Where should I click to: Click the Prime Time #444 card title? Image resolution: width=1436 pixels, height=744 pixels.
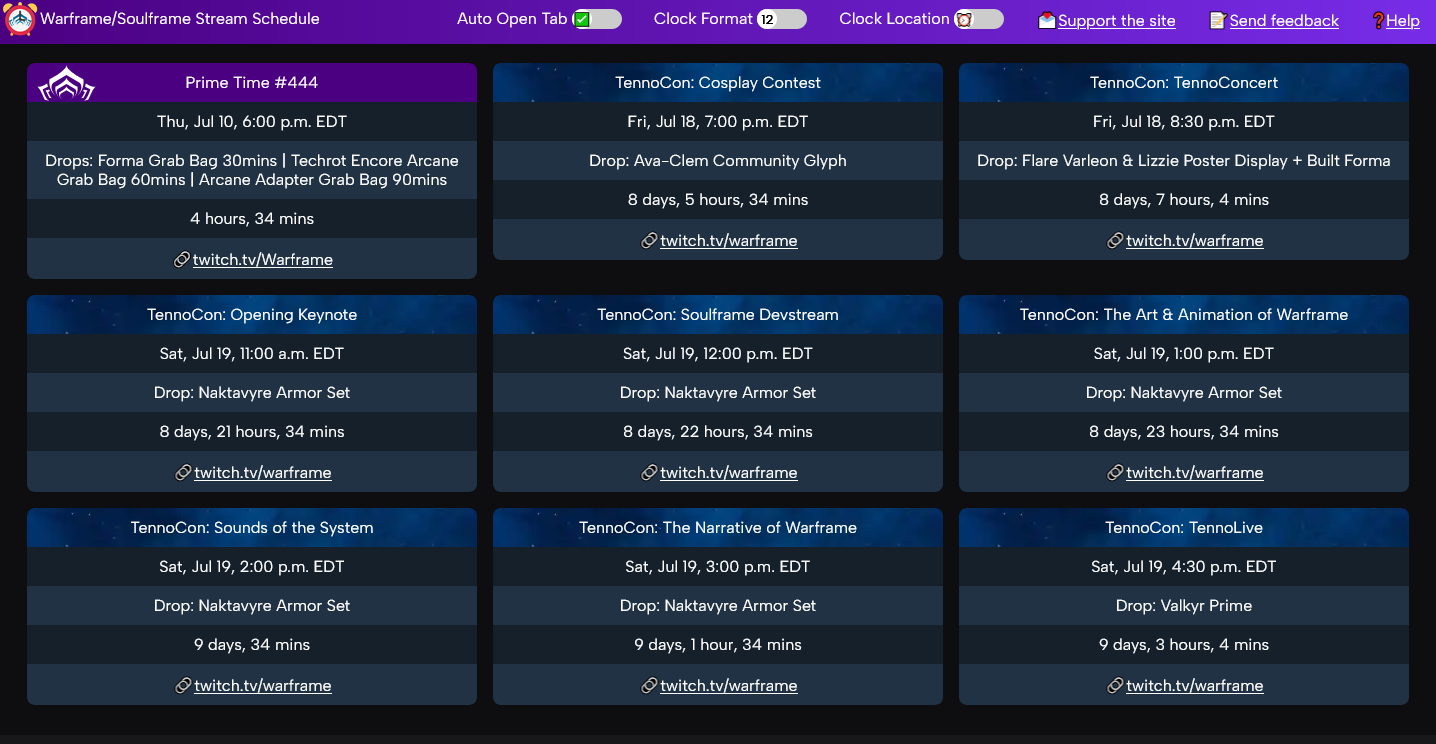click(252, 83)
